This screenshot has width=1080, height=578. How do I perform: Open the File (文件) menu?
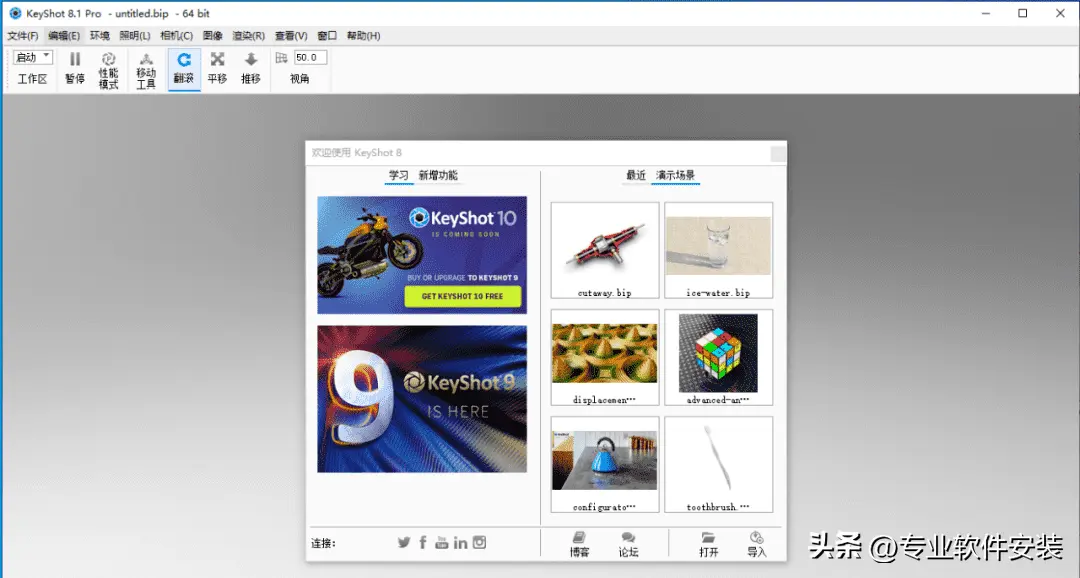coord(23,36)
